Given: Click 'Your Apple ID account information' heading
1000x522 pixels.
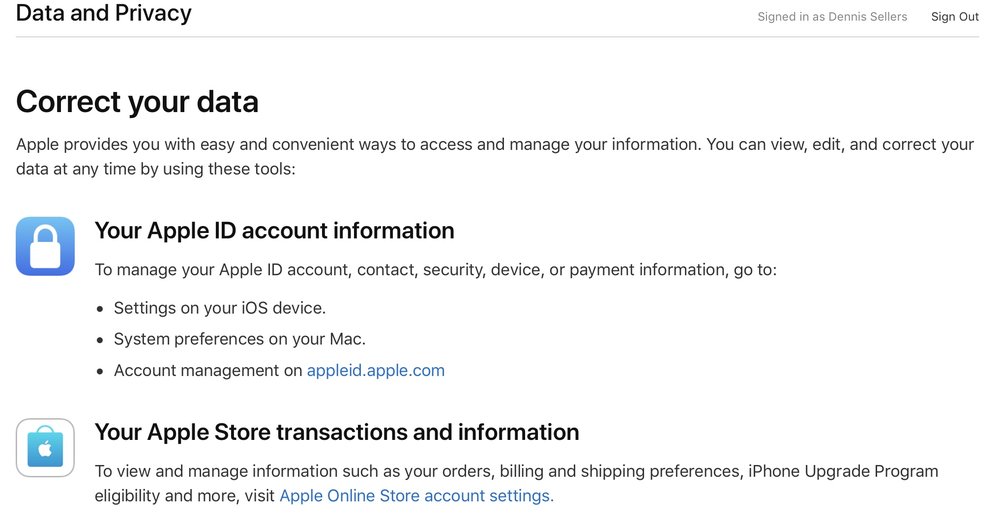Looking at the screenshot, I should (x=274, y=231).
